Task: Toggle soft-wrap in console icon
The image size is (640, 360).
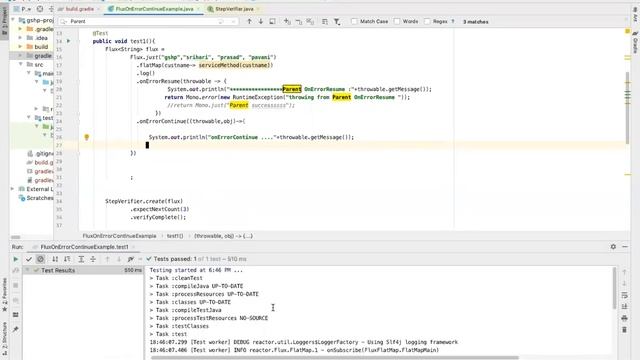Action: tap(624, 295)
